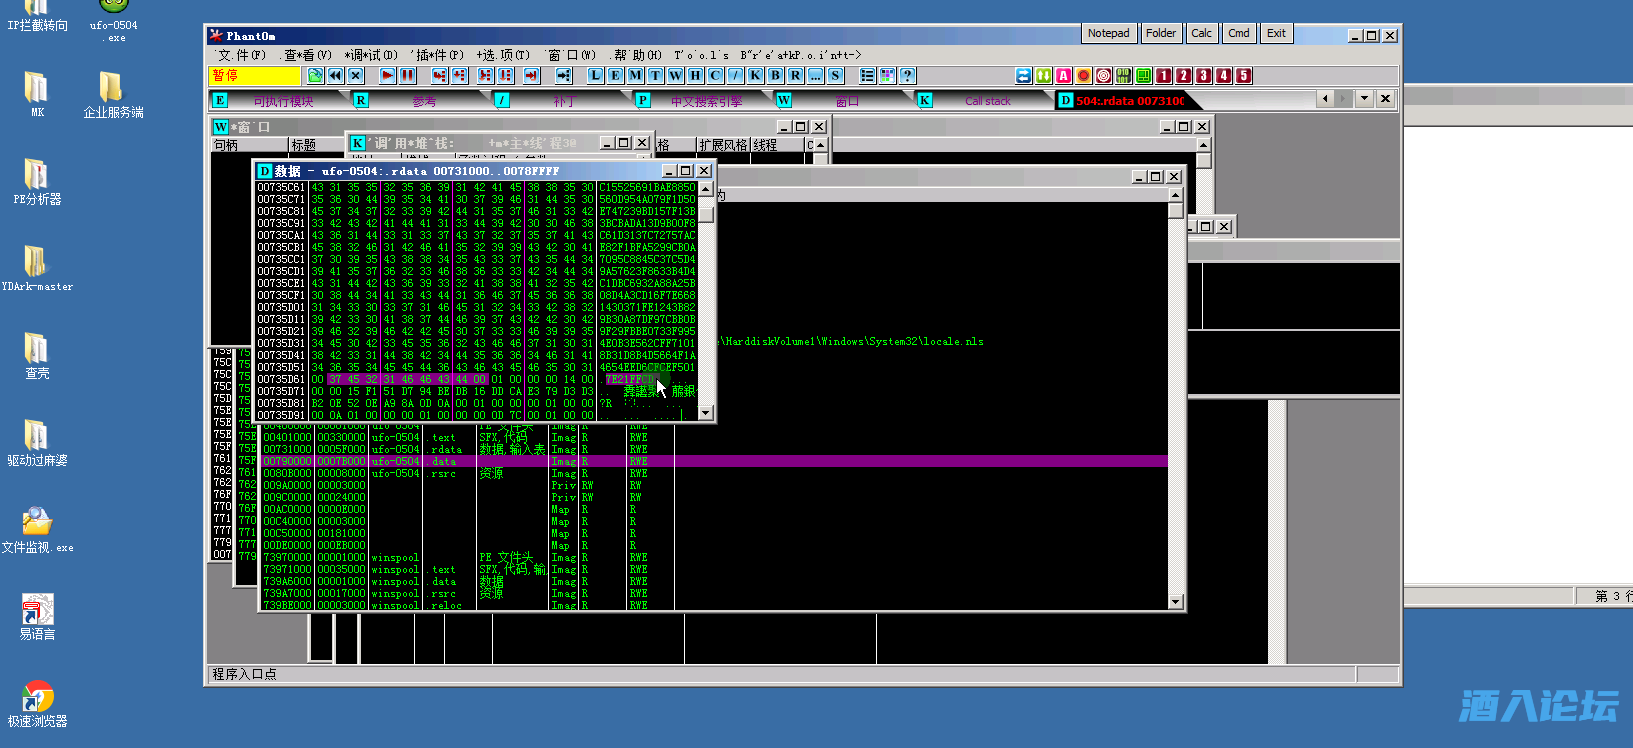The height and width of the screenshot is (748, 1633).
Task: Click the Help question mark icon
Action: click(907, 76)
